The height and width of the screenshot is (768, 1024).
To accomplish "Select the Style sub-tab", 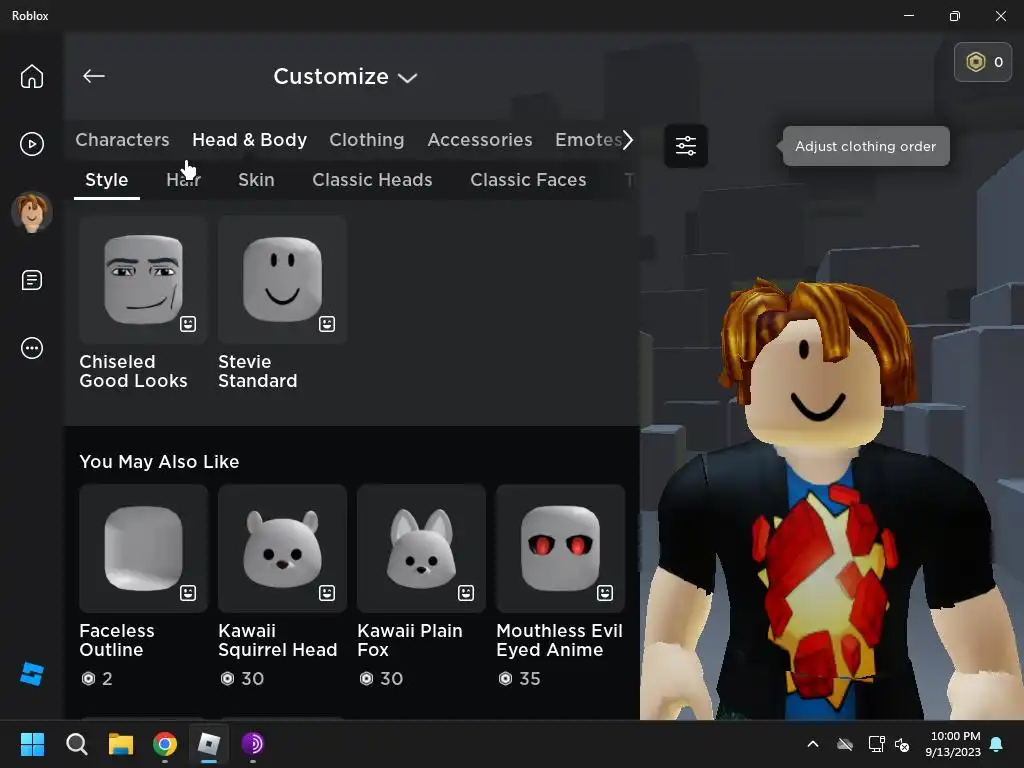I will 106,180.
